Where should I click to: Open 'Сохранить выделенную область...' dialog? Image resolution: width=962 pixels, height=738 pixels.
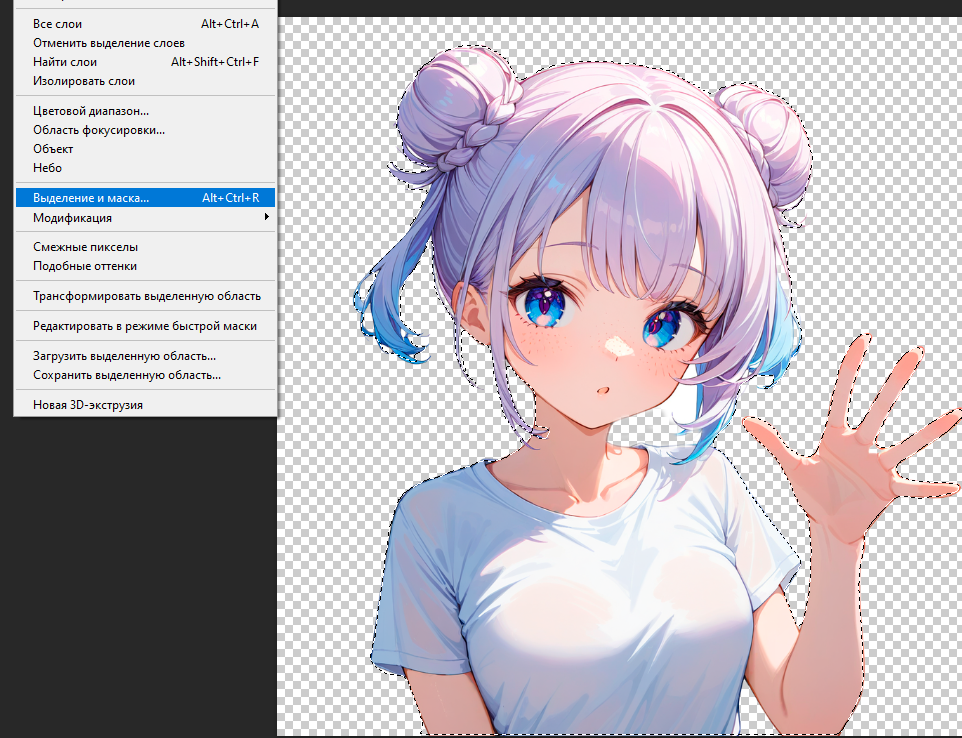(x=145, y=375)
